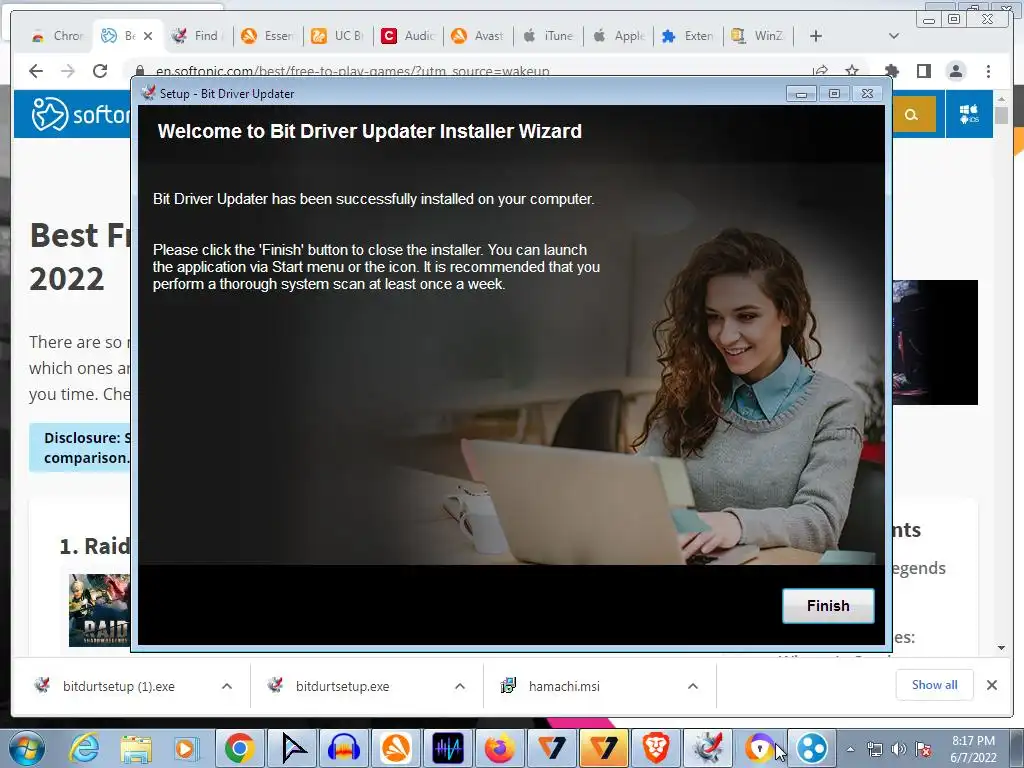Switch to the iTunes tab

click(x=549, y=36)
